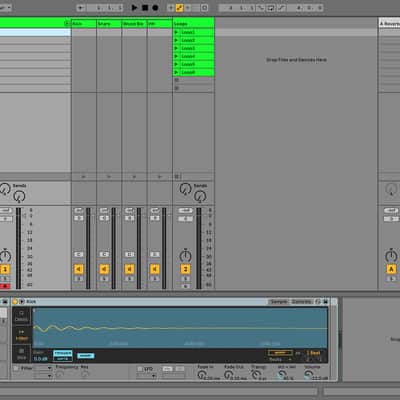Toggle the Kick device activator yellow button
The height and width of the screenshot is (400, 400).
pos(15,302)
